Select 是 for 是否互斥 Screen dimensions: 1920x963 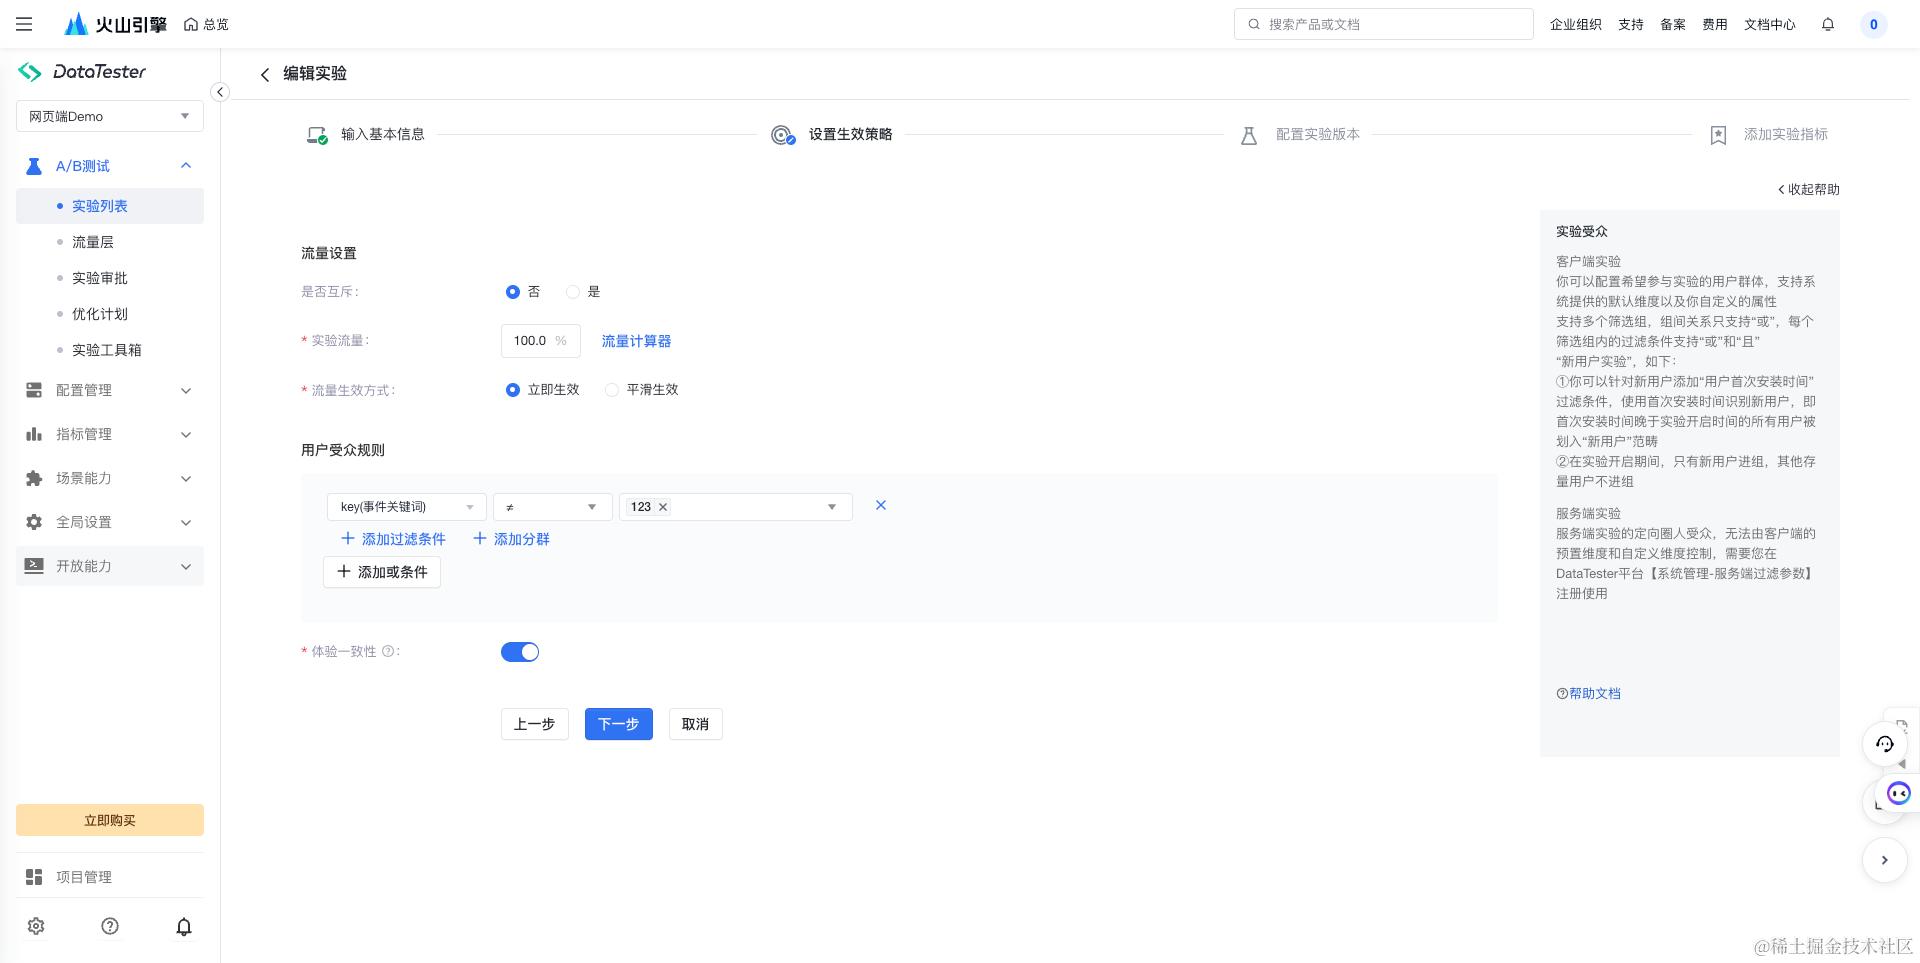point(573,292)
